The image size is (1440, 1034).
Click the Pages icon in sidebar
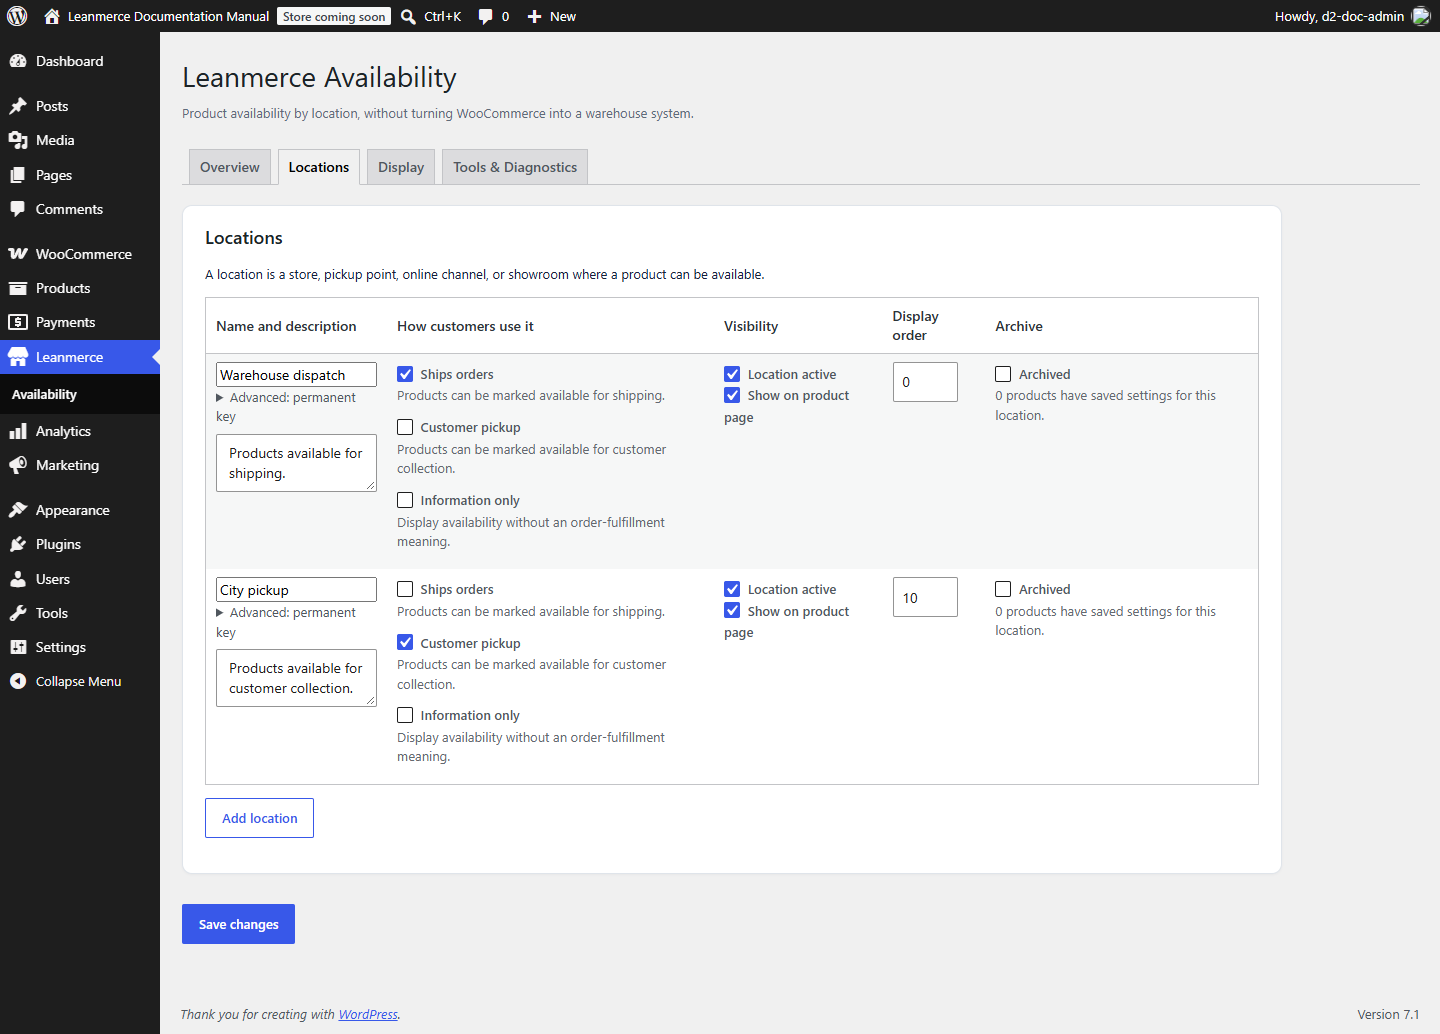18,175
